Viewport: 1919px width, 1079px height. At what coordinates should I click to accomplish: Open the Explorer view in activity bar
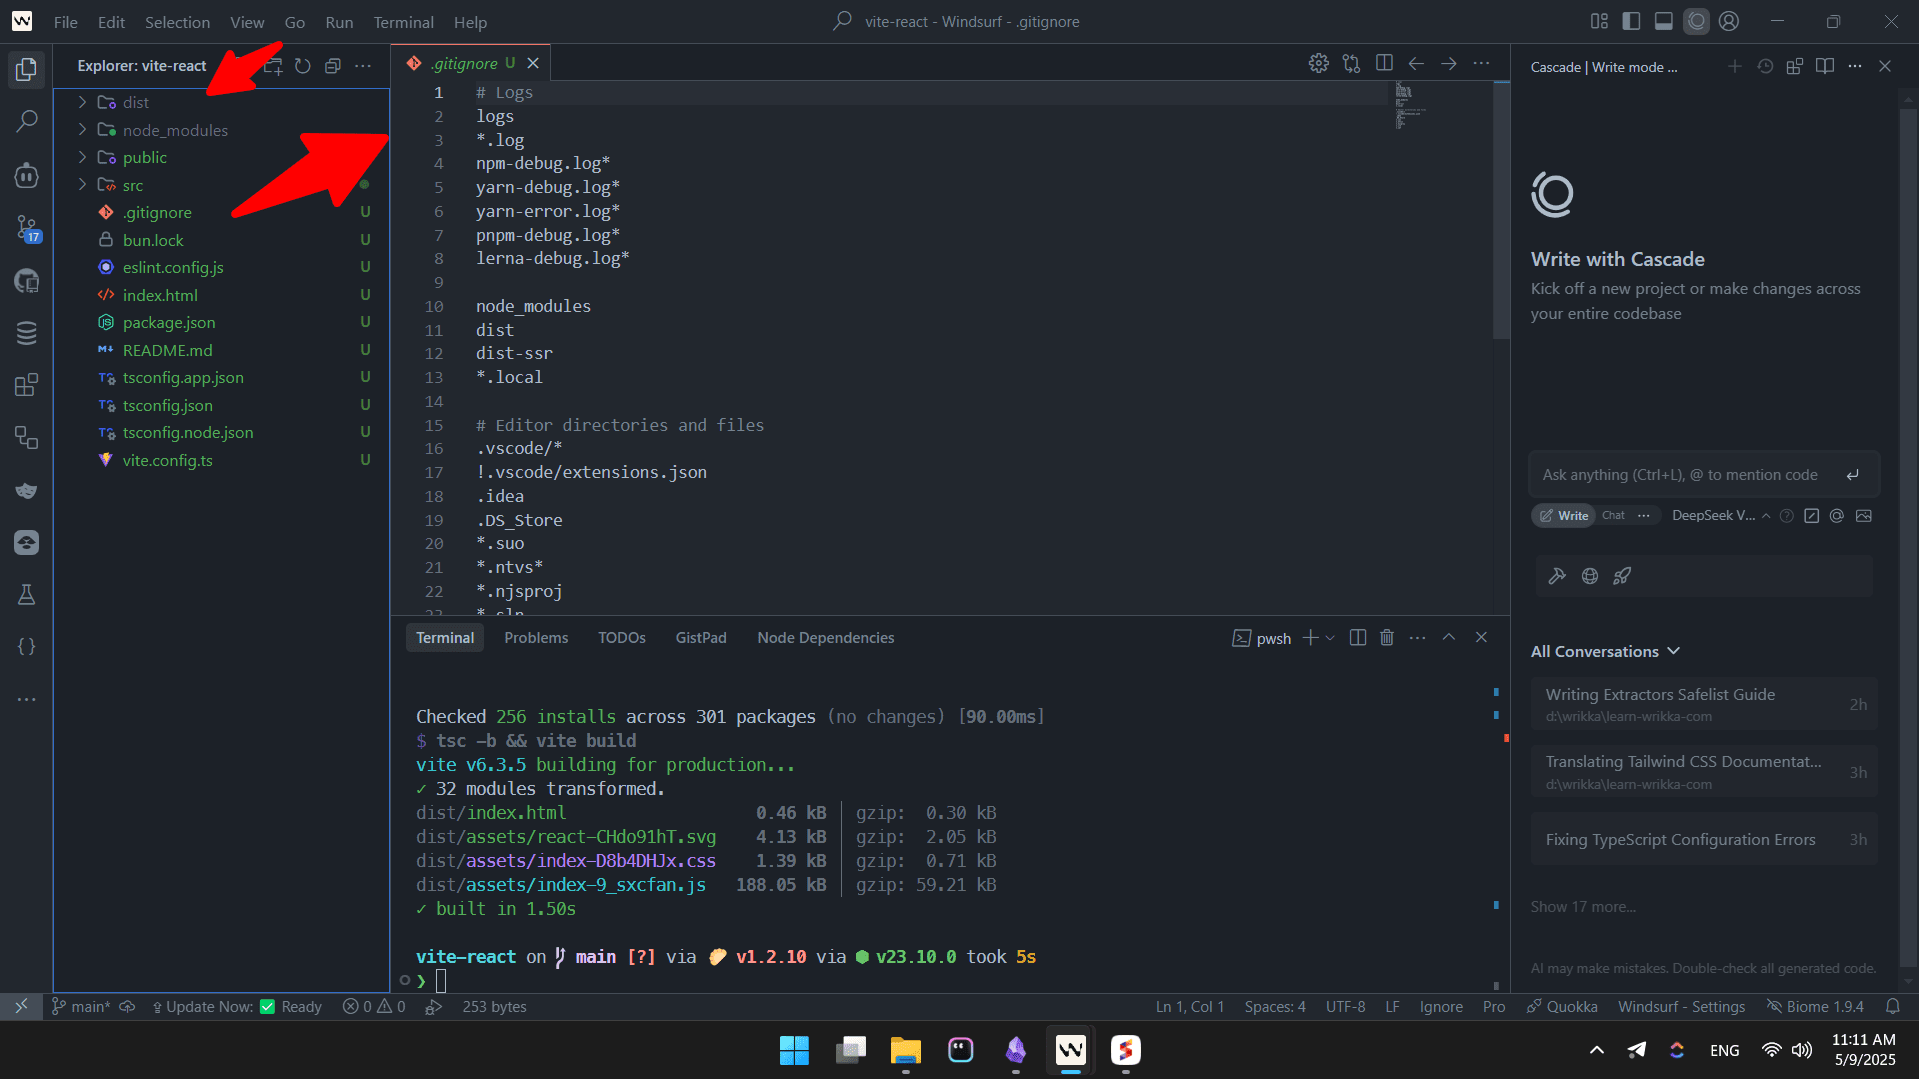[x=27, y=69]
